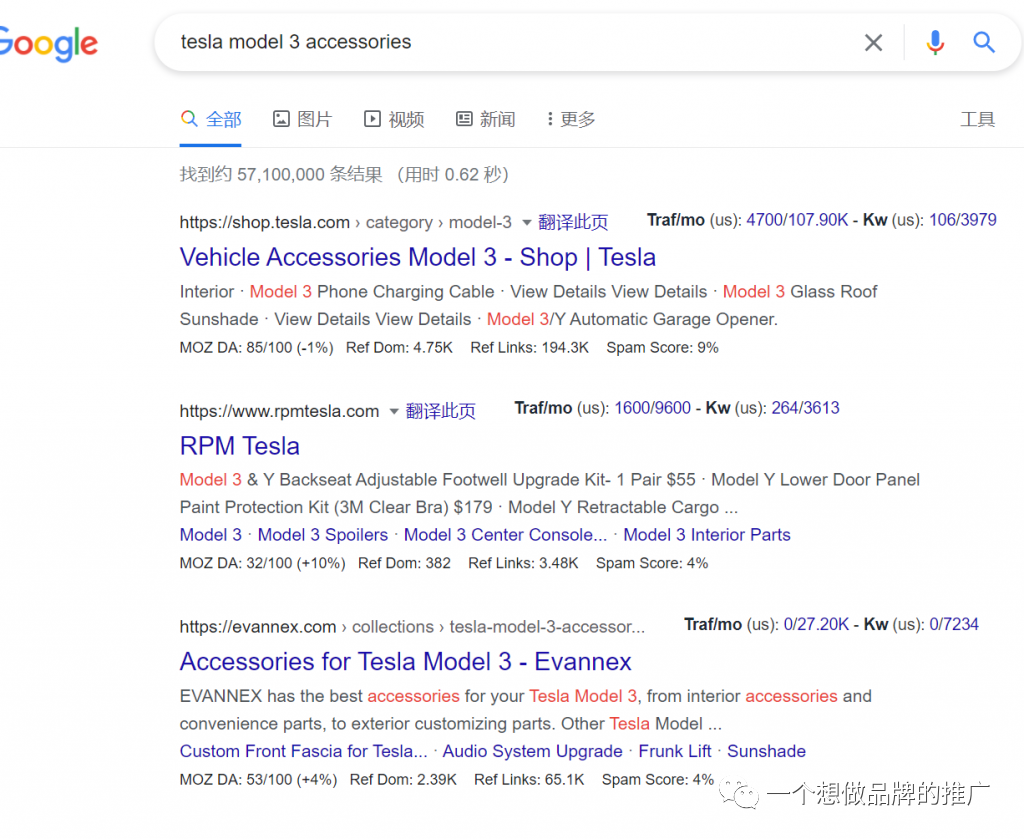This screenshot has width=1024, height=839.
Task: Open the Model 3 sitelink under RPM Tesla
Action: tap(210, 535)
